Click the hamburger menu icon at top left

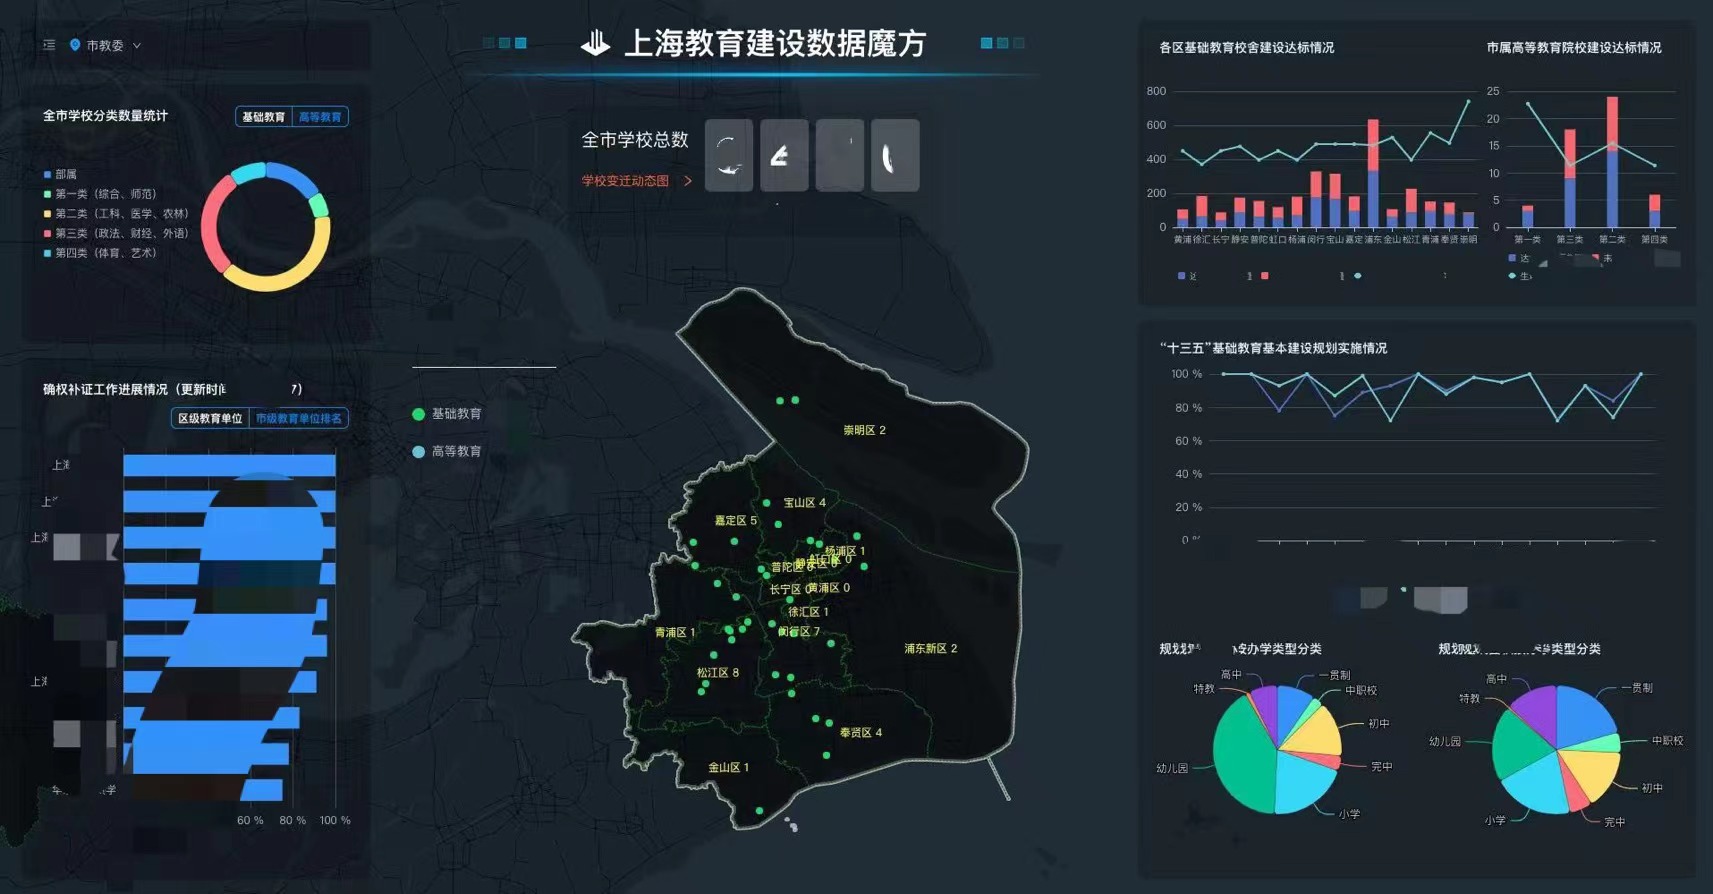pos(49,45)
